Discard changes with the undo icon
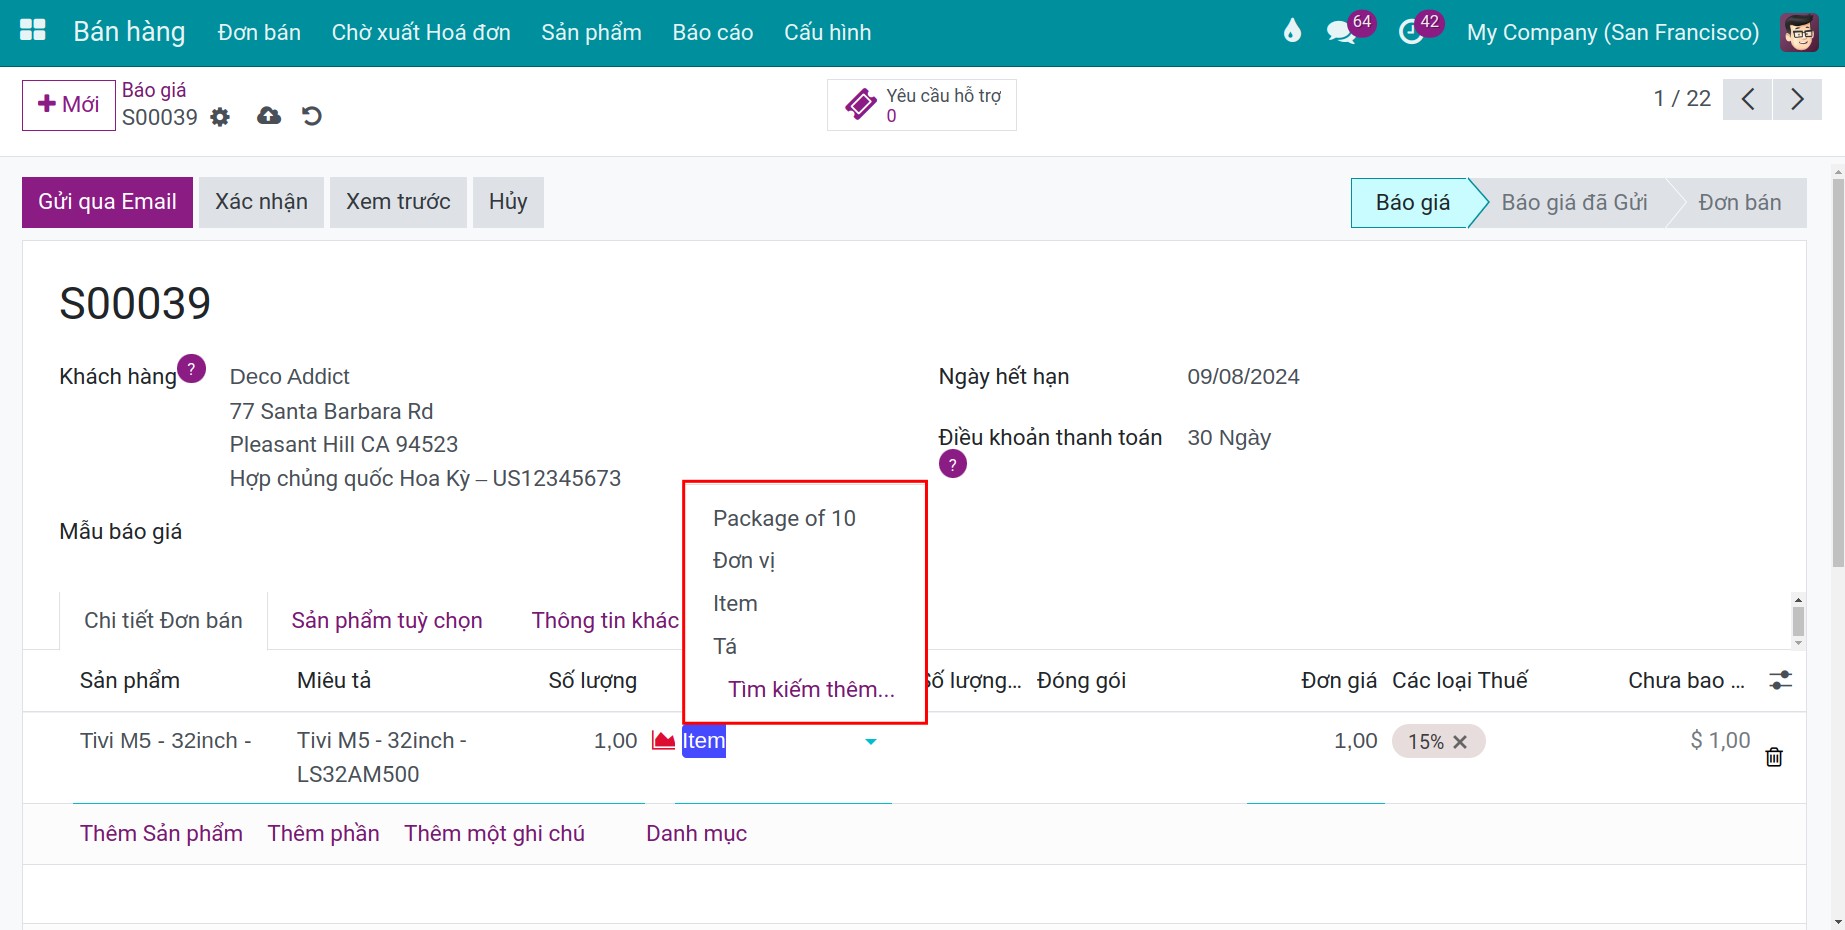Viewport: 1845px width, 930px height. point(312,116)
